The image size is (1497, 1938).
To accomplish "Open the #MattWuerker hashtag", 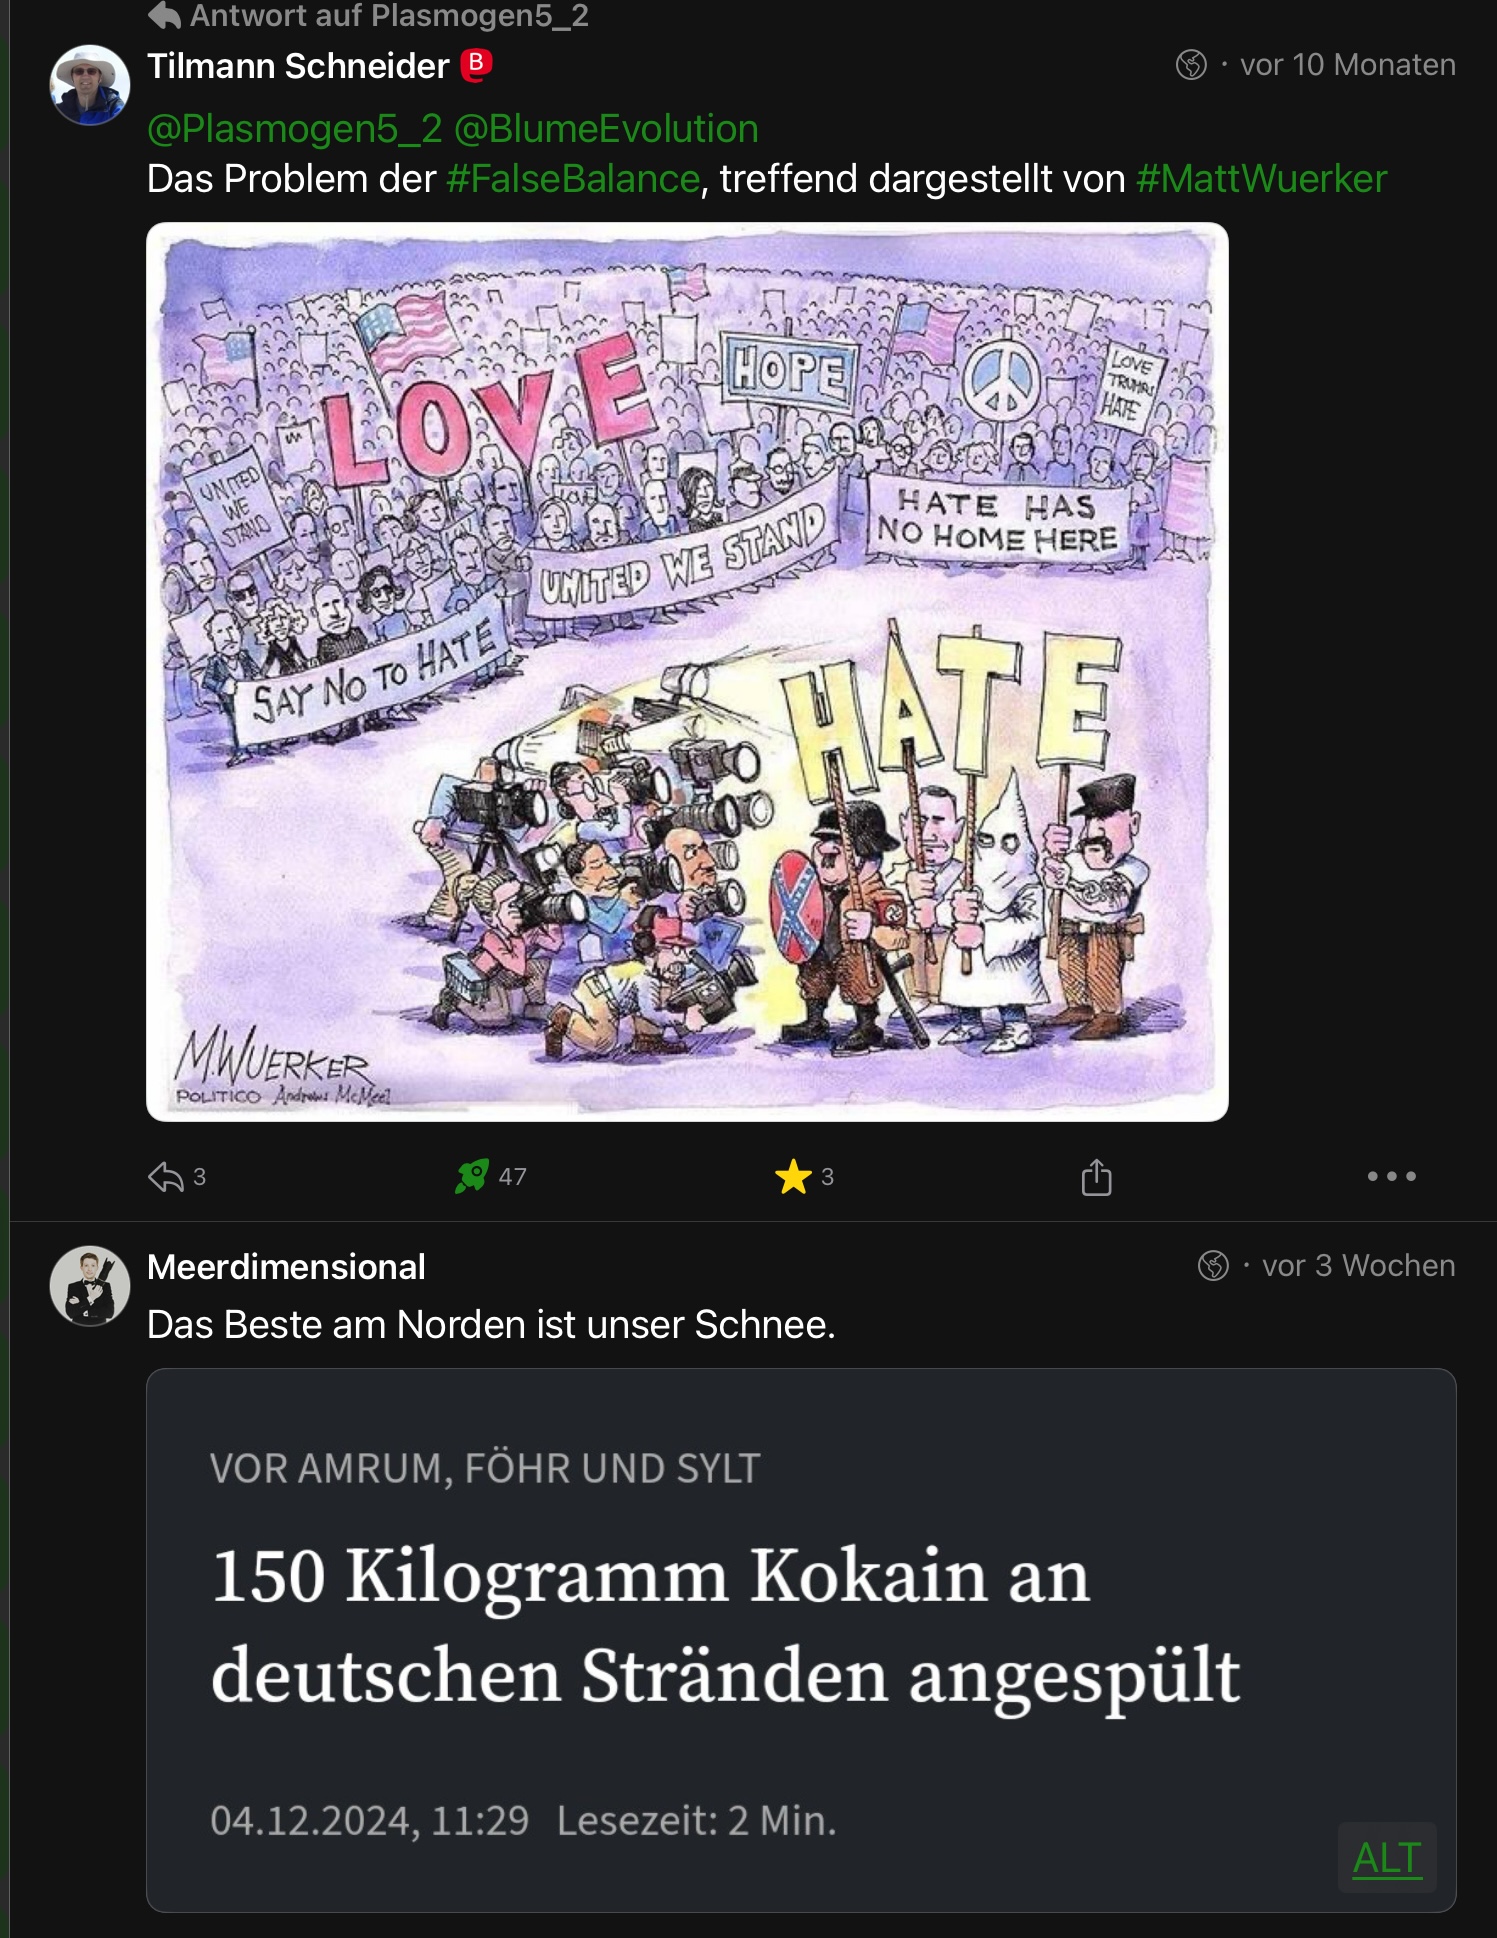I will tap(1261, 179).
